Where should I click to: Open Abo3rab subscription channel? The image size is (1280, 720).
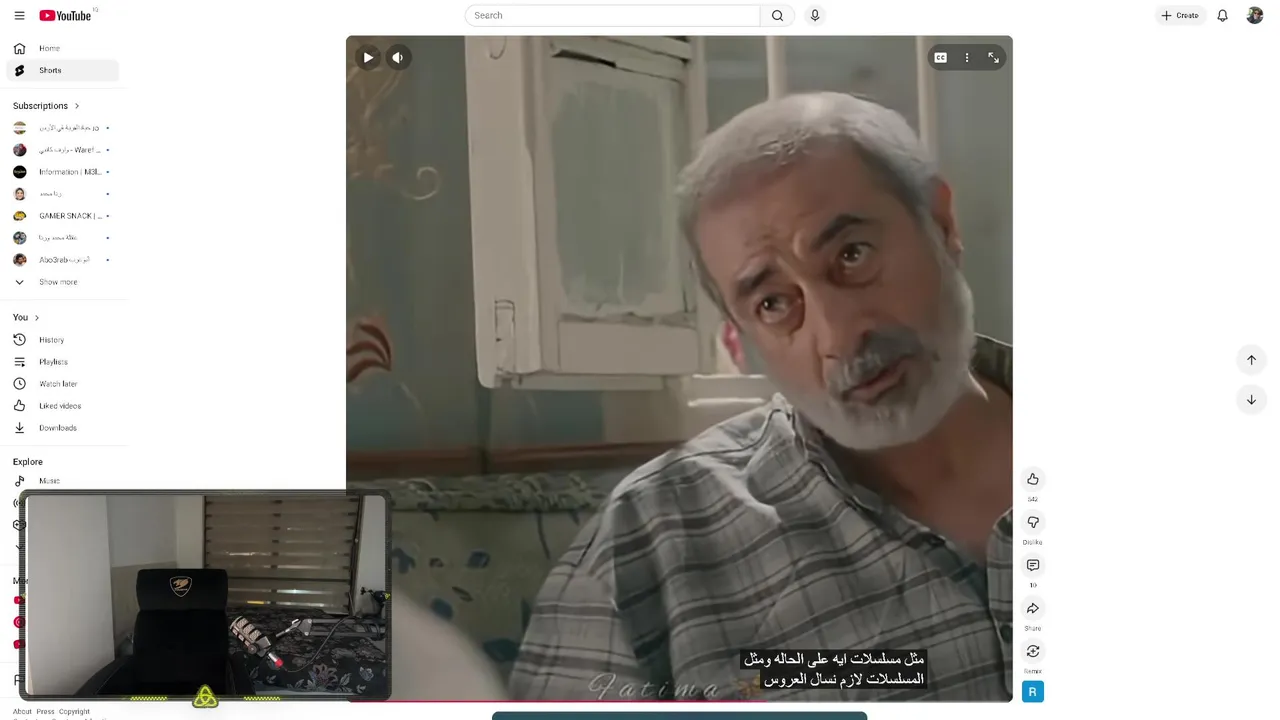[x=62, y=260]
